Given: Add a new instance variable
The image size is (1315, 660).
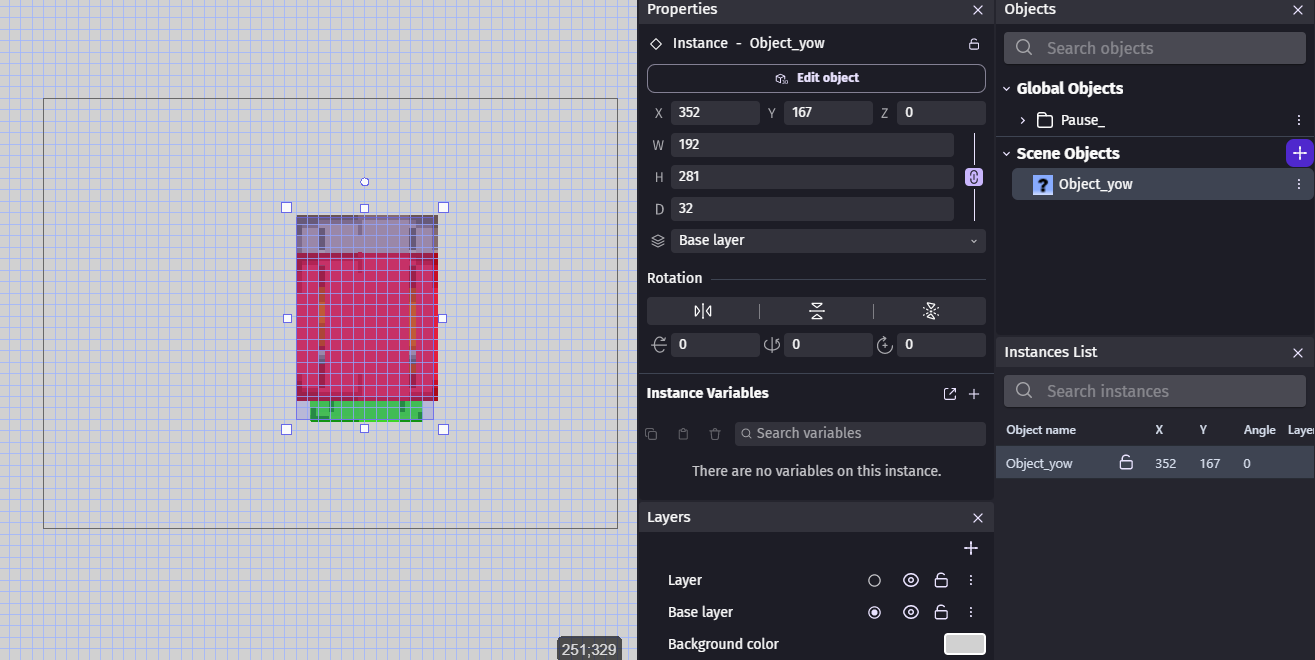Looking at the screenshot, I should pyautogui.click(x=974, y=394).
